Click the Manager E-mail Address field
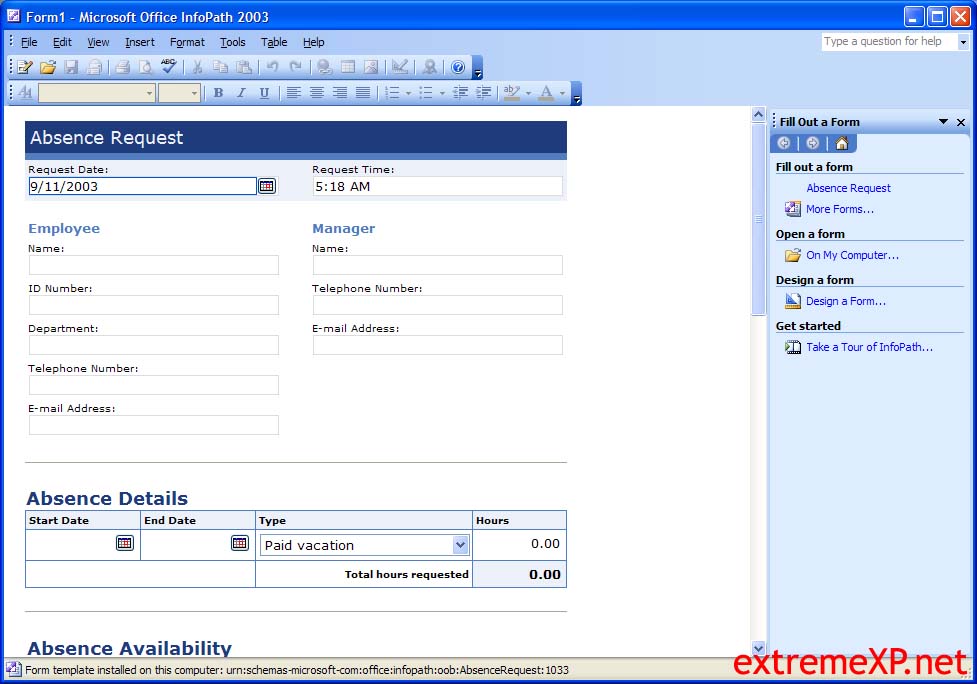Viewport: 977px width, 684px height. [438, 345]
